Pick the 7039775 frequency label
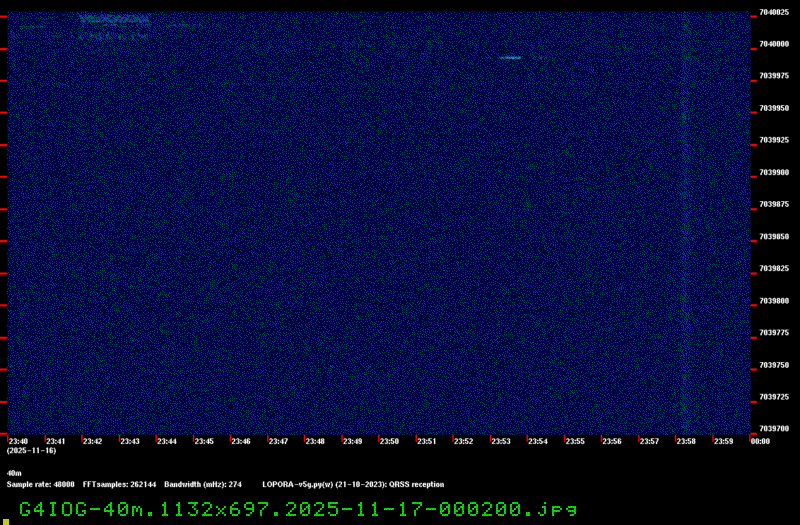 [774, 333]
